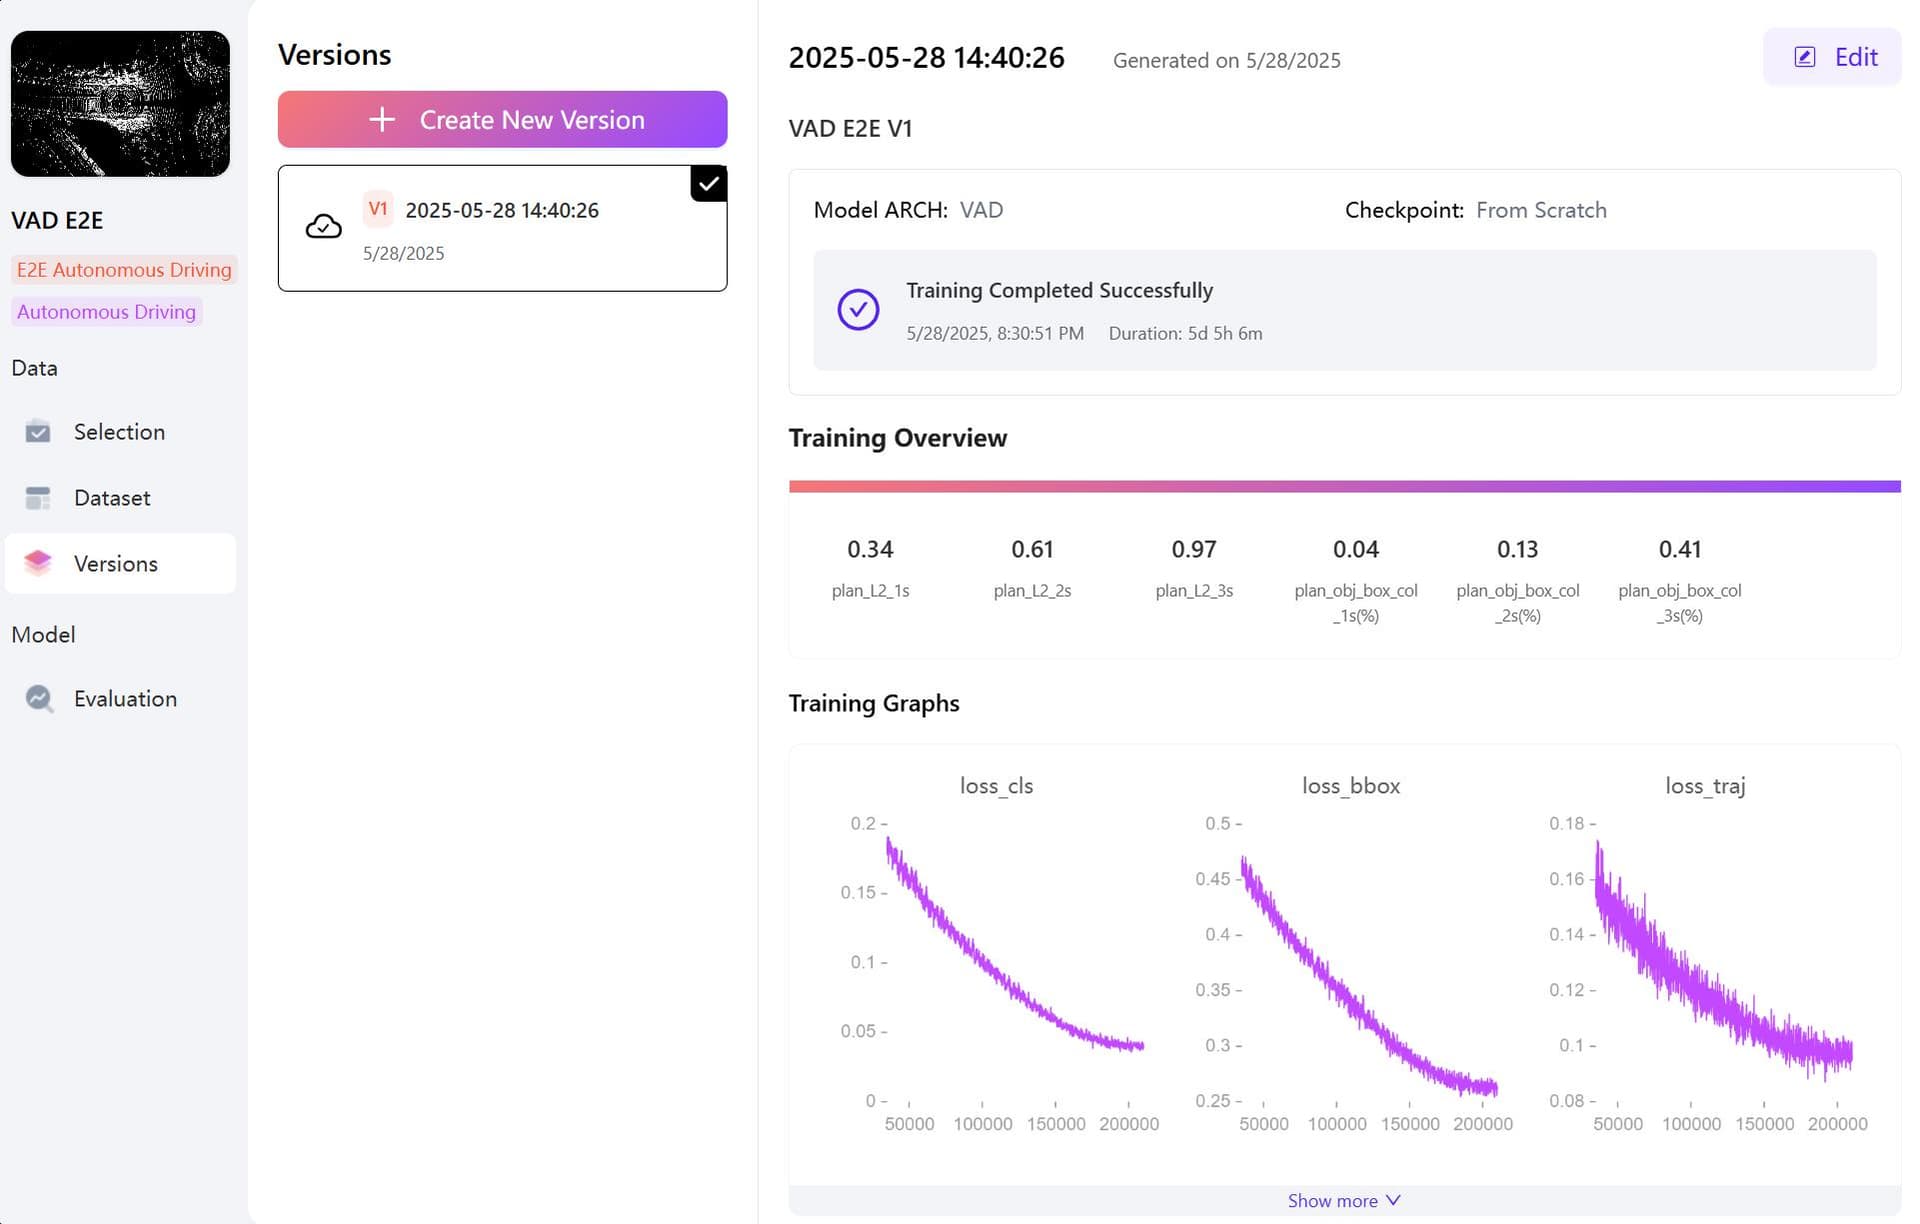Screen dimensions: 1920x1224
Task: Expand training graphs with Show more
Action: click(1332, 1200)
